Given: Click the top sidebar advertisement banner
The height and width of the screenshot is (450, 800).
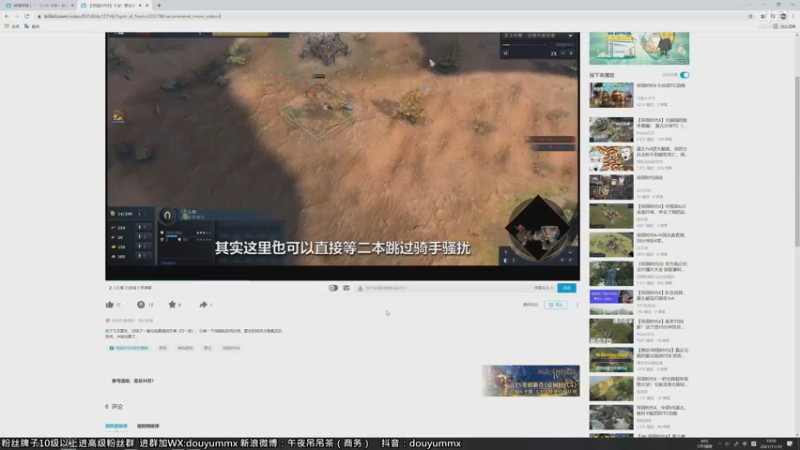Looking at the screenshot, I should coord(639,48).
